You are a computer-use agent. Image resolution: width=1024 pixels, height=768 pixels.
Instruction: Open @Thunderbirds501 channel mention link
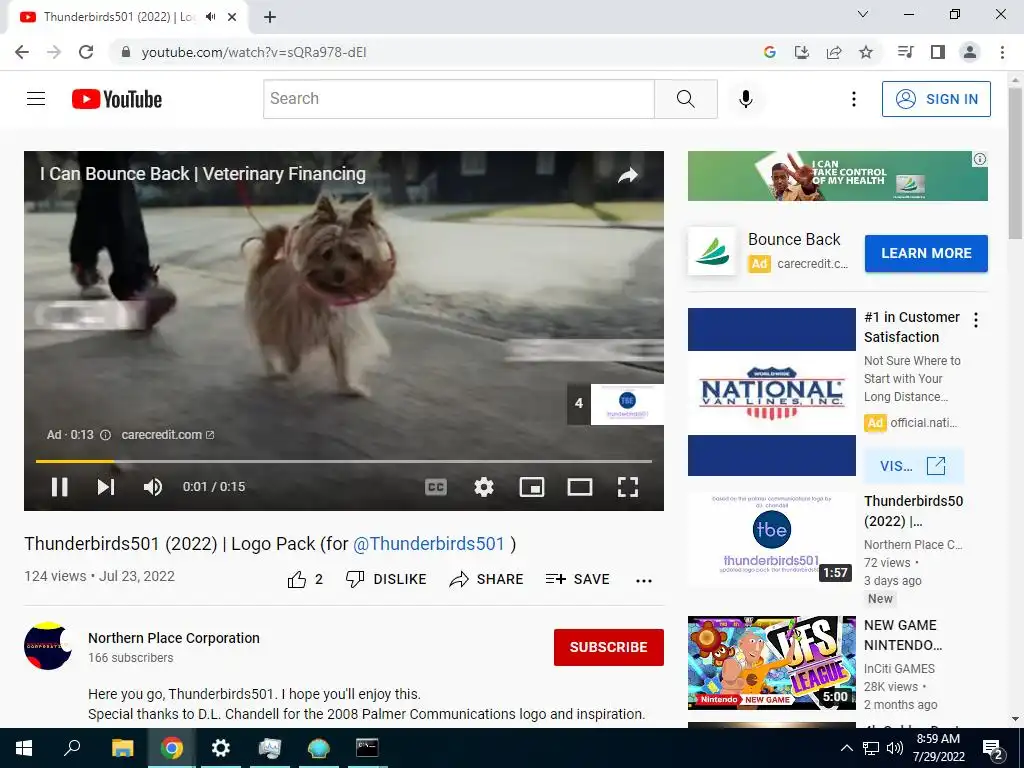pyautogui.click(x=429, y=544)
